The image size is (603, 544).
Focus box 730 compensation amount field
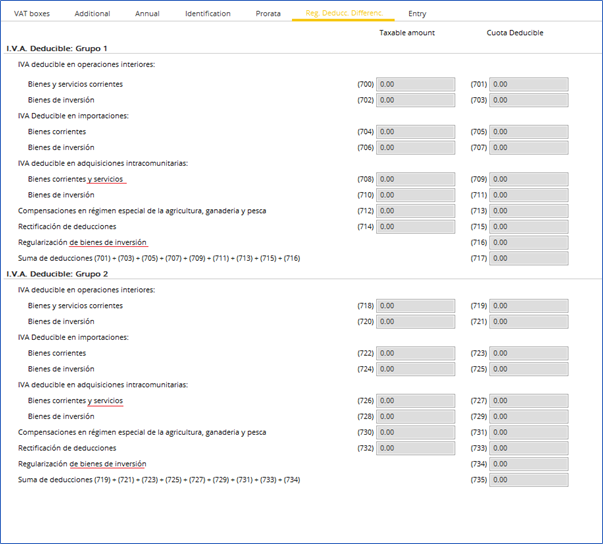click(x=415, y=432)
